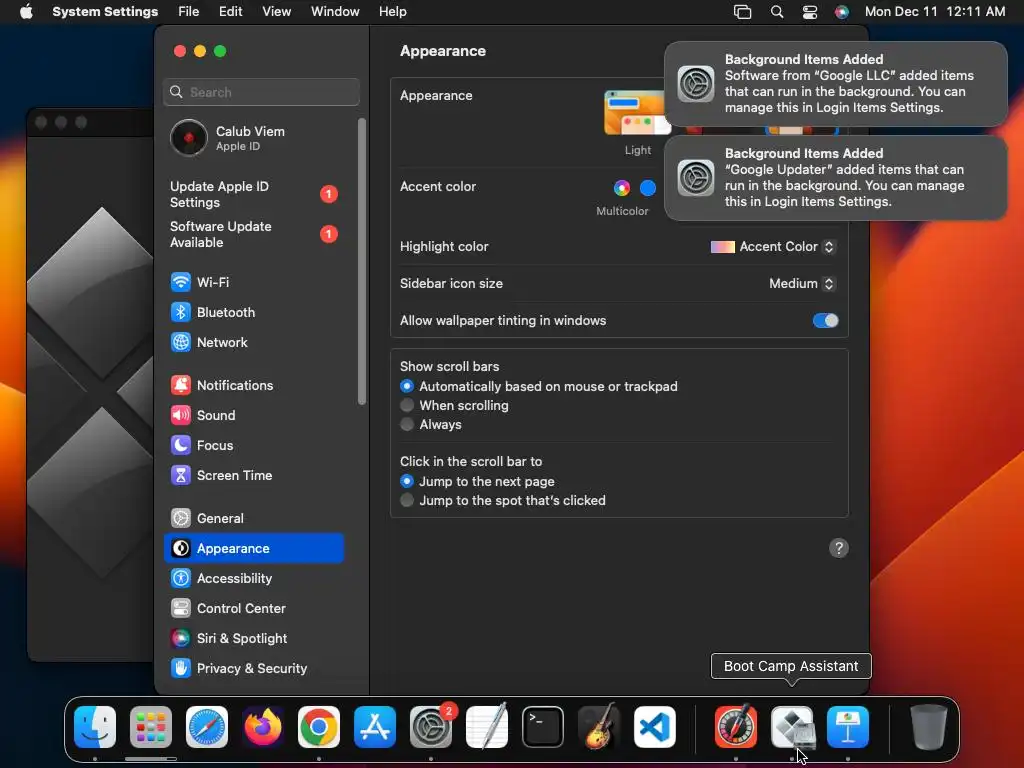Open the View menu
The image size is (1024, 768).
click(x=277, y=12)
